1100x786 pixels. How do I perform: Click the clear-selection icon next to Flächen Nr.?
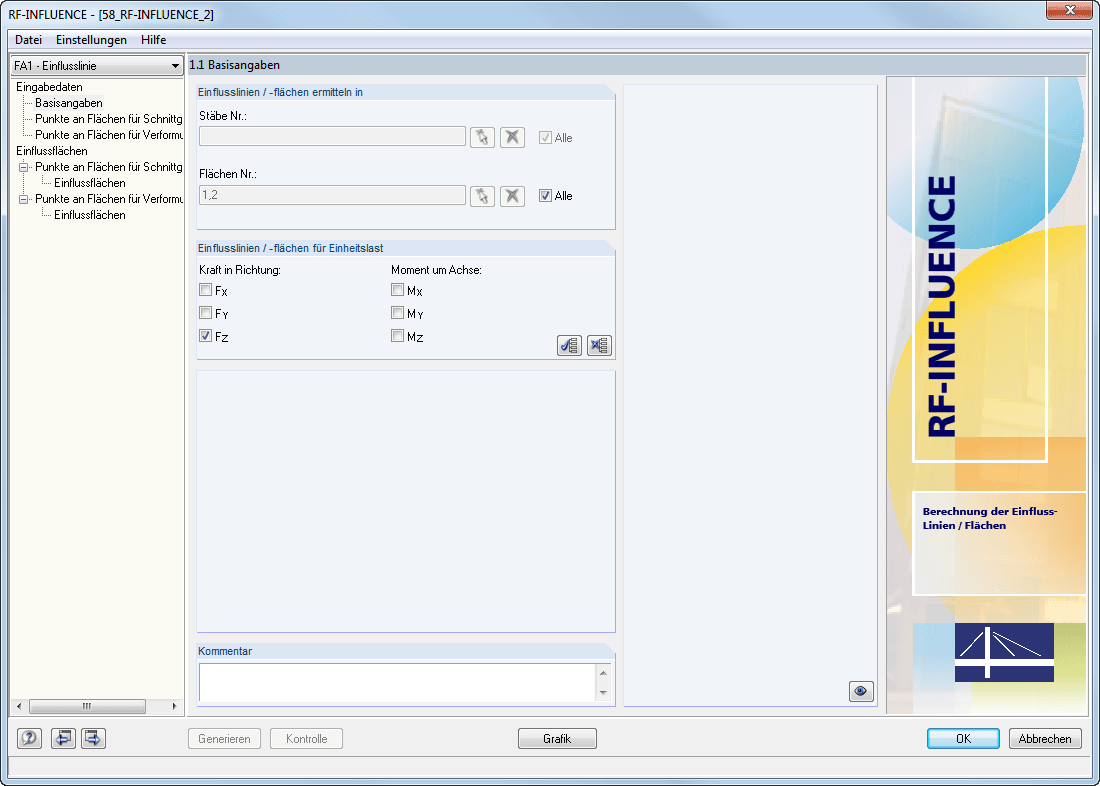point(513,196)
